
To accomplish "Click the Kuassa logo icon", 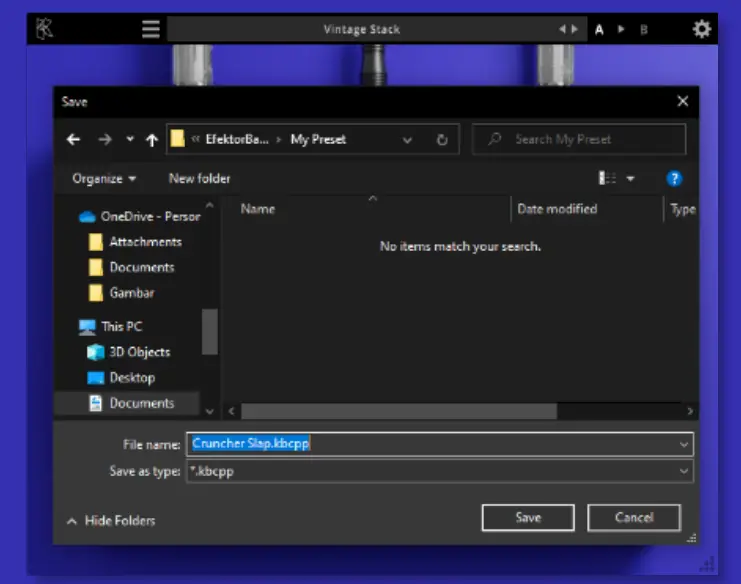I will pos(44,28).
